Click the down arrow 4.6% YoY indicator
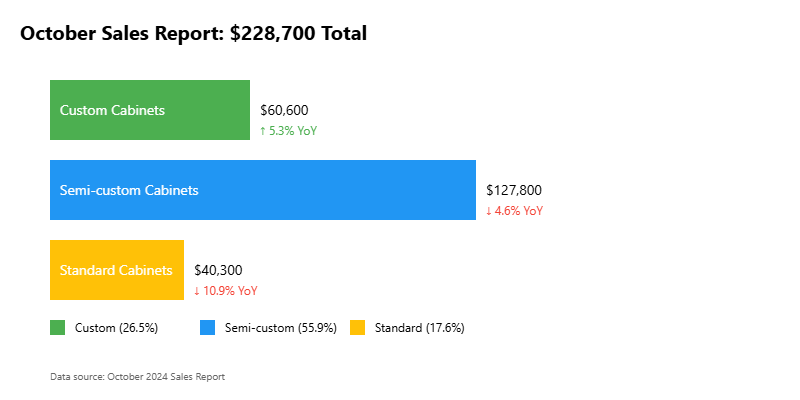Viewport: 800px width, 400px height. tap(514, 211)
